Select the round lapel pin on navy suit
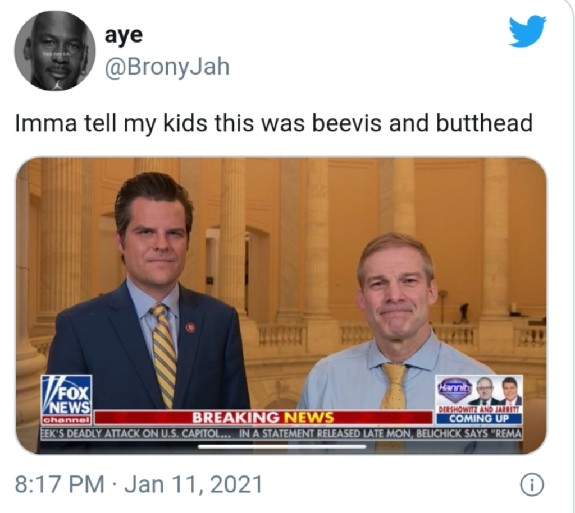The width and height of the screenshot is (575, 513). [x=190, y=327]
